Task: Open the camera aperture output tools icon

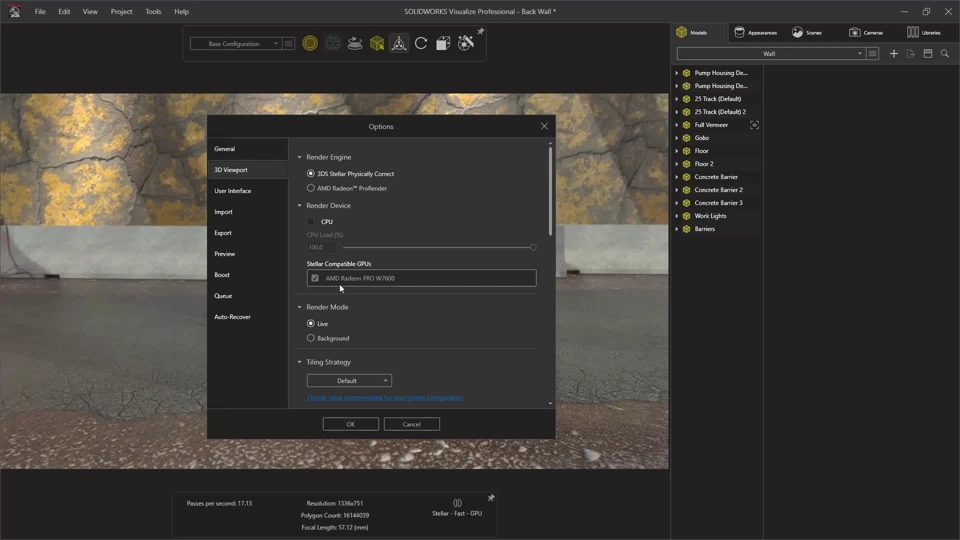Action: (x=465, y=44)
